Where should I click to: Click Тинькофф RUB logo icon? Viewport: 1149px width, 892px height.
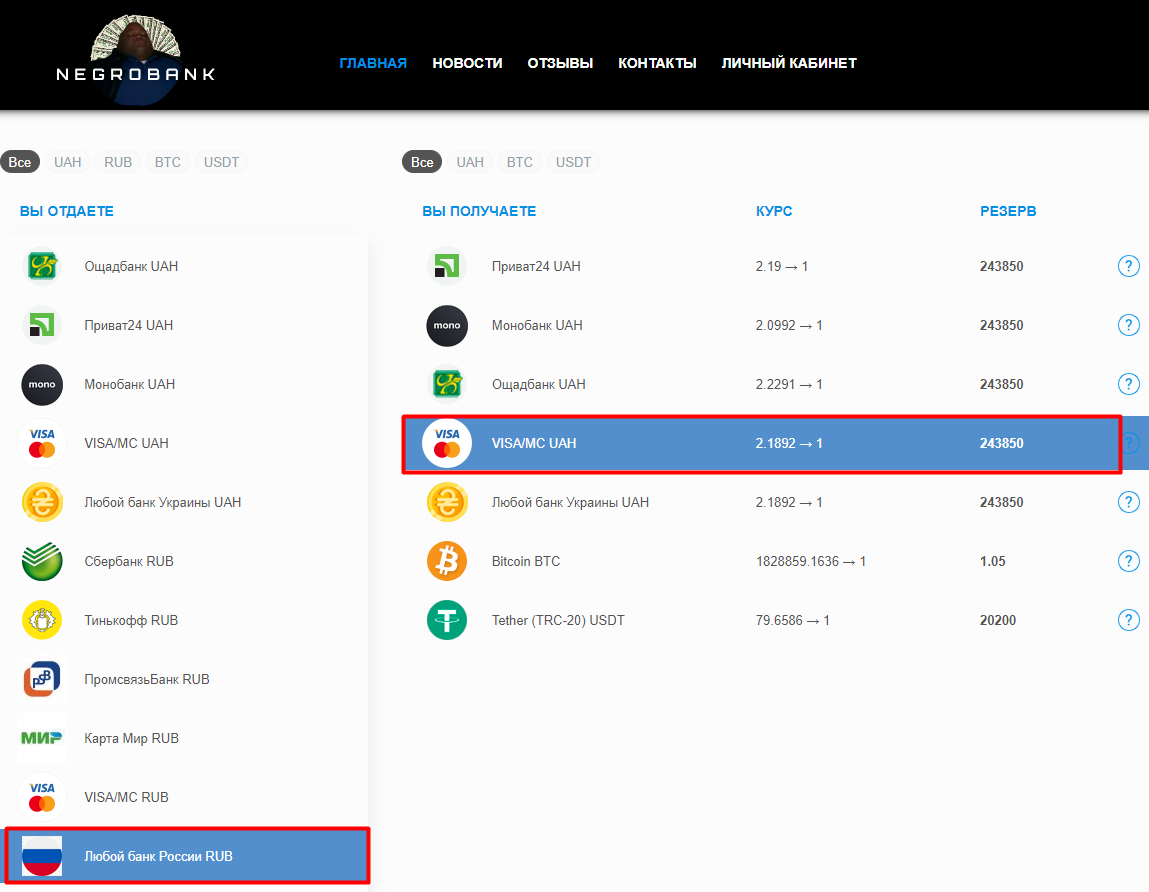[43, 621]
